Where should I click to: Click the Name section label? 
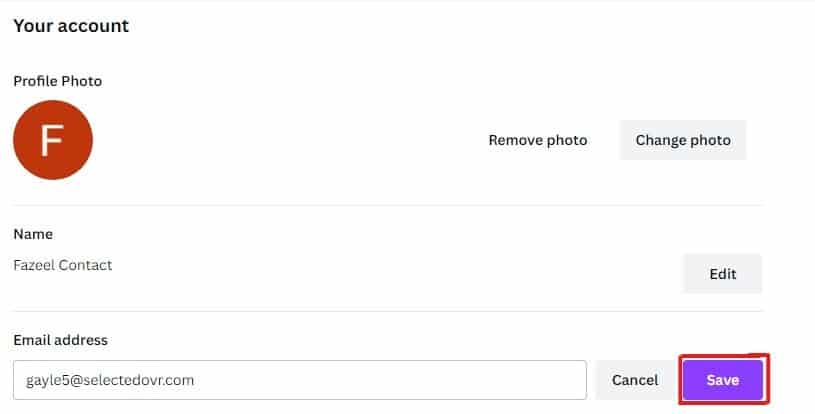pos(33,234)
